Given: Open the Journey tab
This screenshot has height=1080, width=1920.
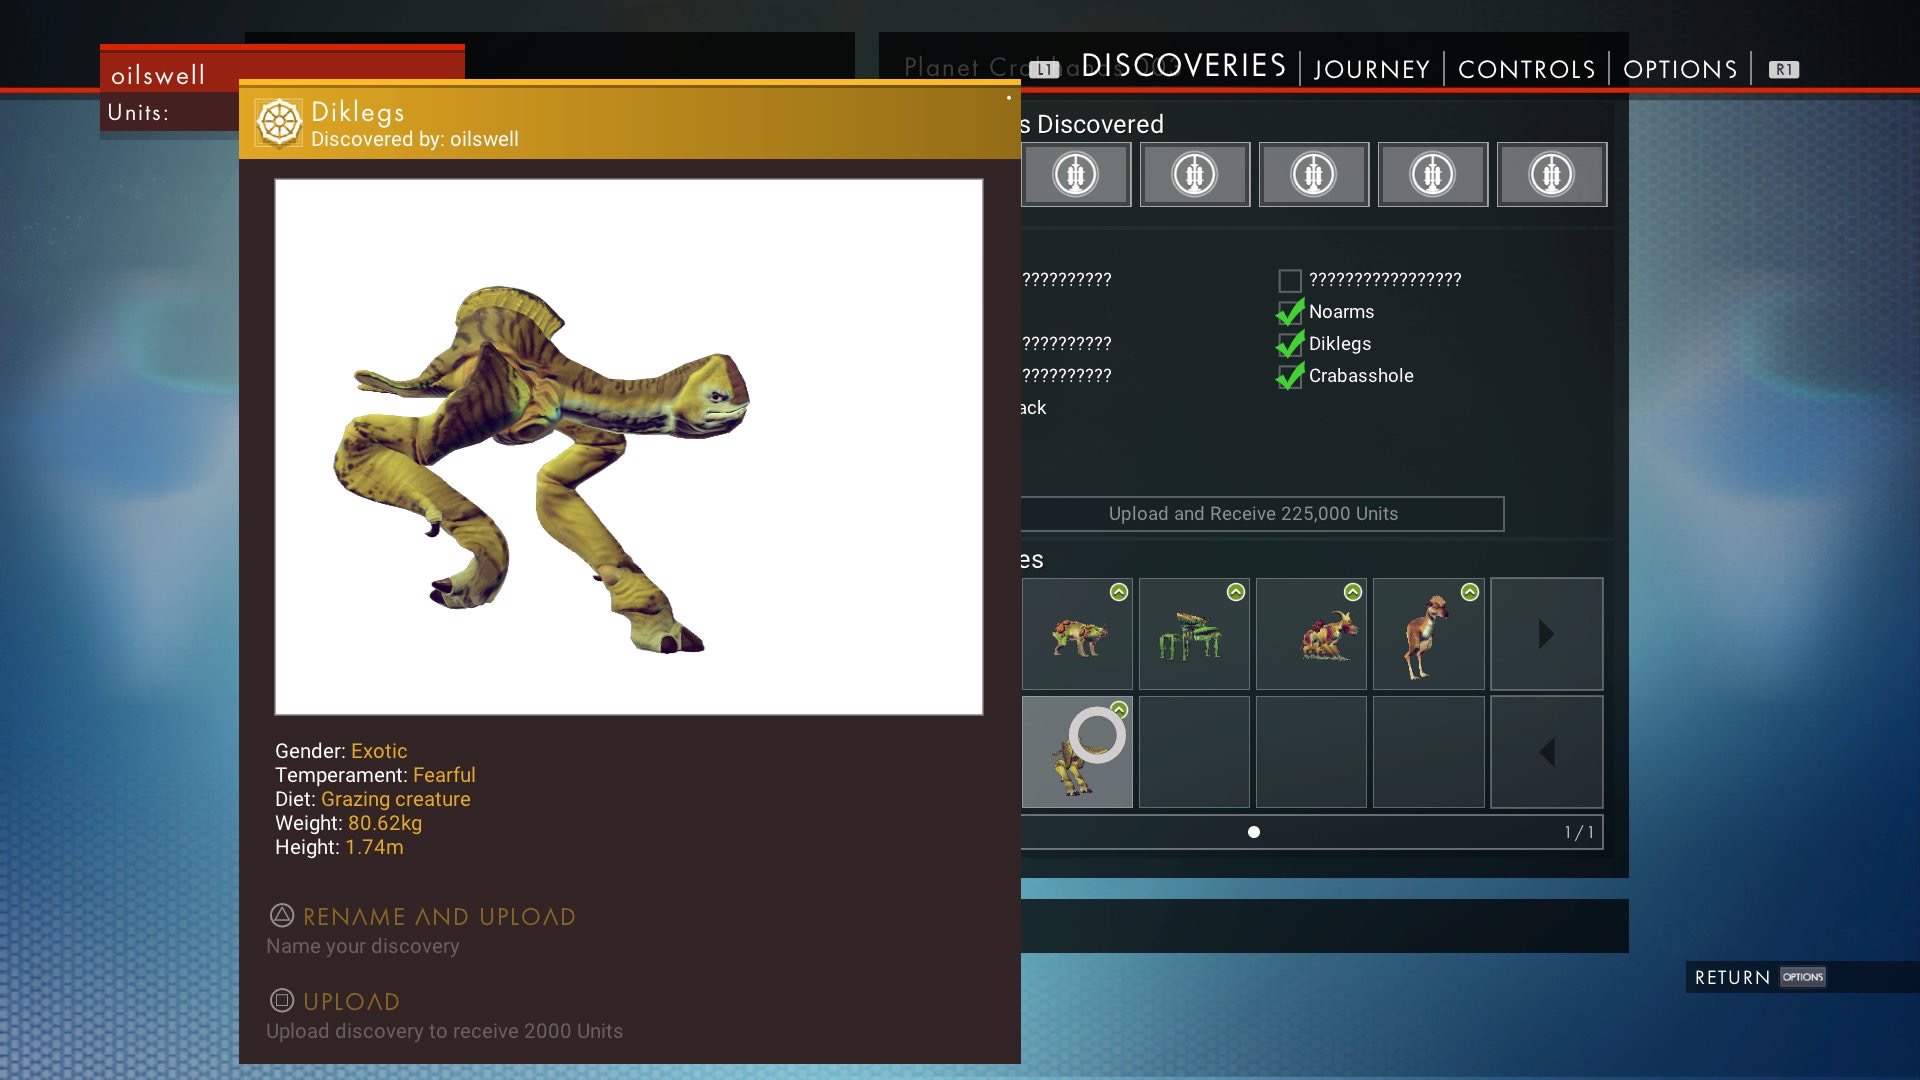Looking at the screenshot, I should pos(1371,69).
